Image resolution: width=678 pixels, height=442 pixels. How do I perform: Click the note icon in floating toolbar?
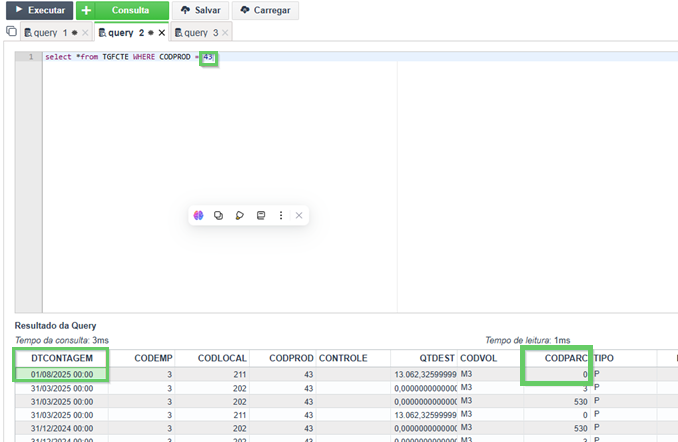pyautogui.click(x=261, y=215)
